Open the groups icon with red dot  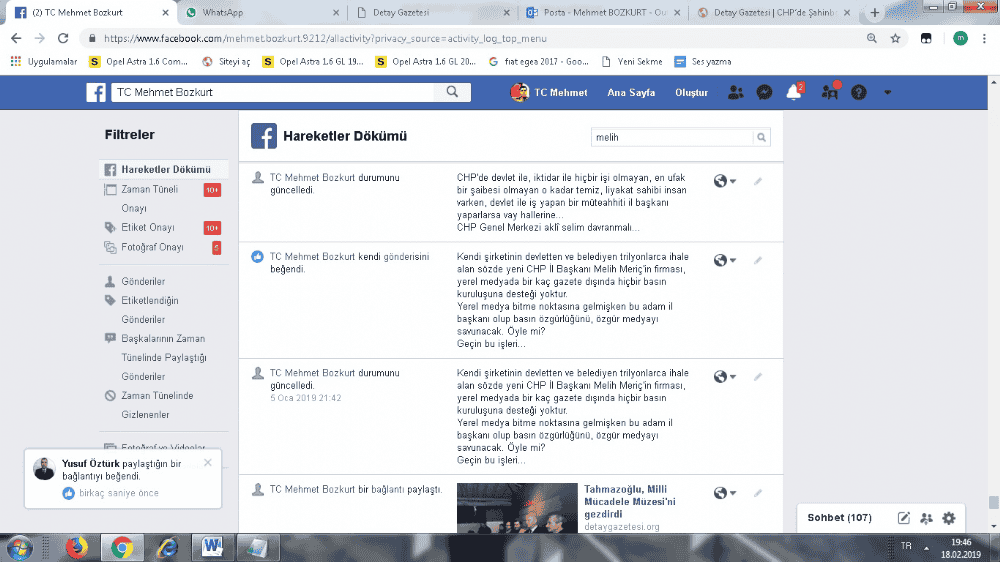pos(830,92)
